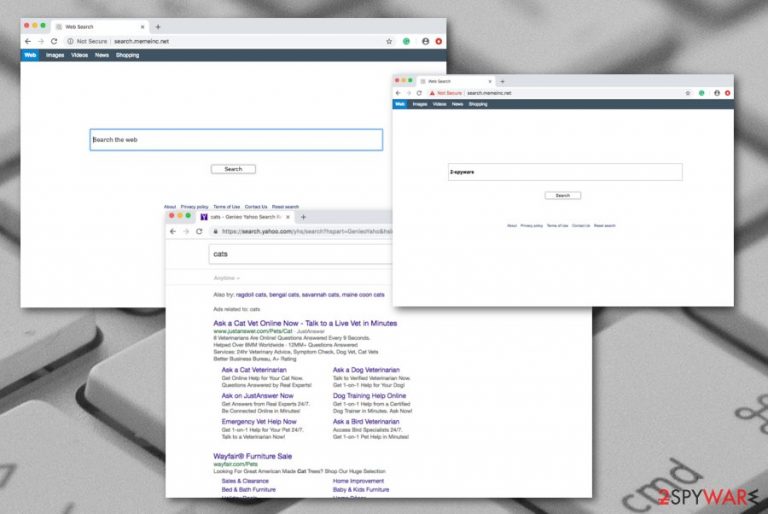Select the Shopping tab in the right window
The height and width of the screenshot is (514, 768).
[478, 104]
